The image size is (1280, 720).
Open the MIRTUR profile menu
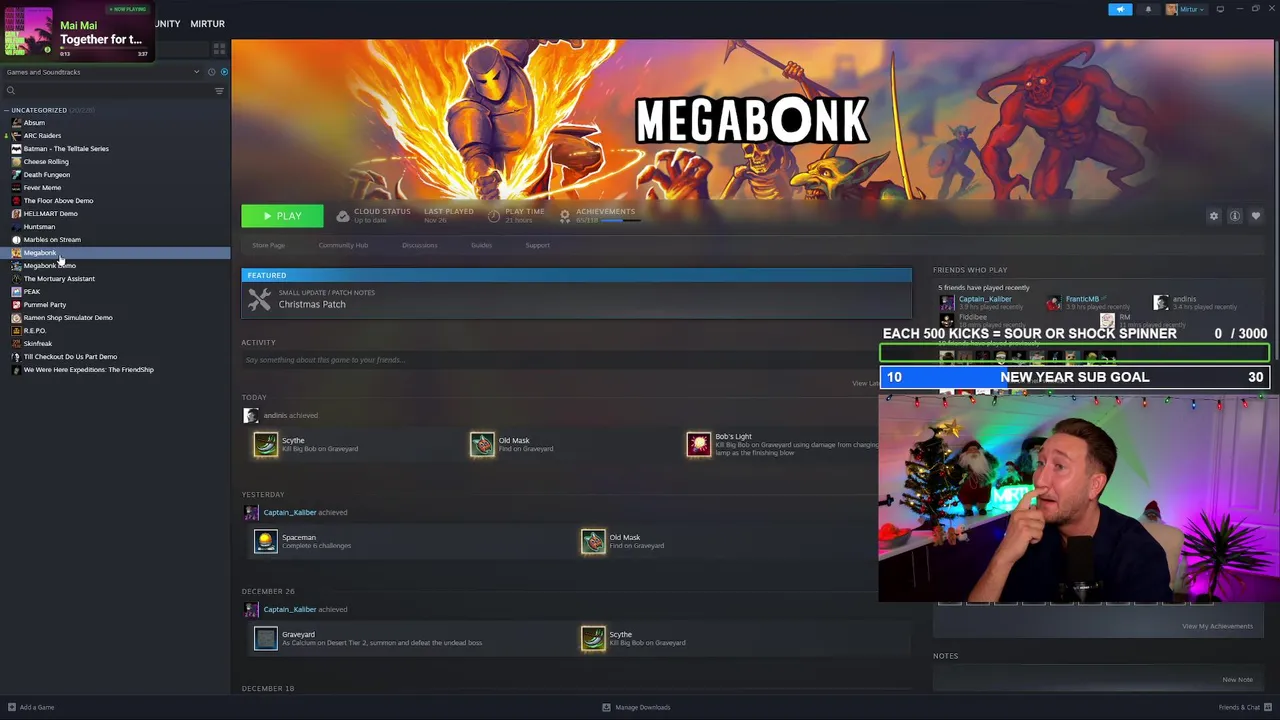tap(207, 24)
